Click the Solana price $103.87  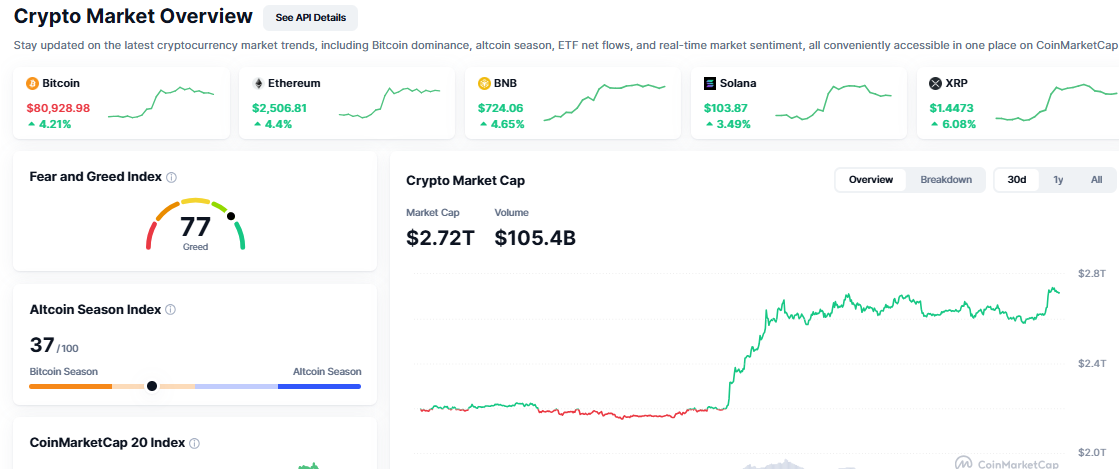(x=726, y=109)
